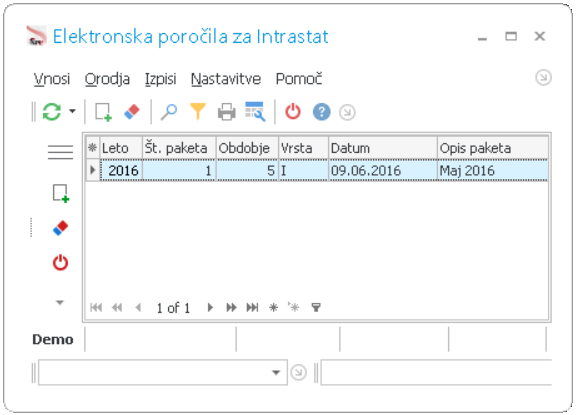The width and height of the screenshot is (576, 415).
Task: Click the bottom right empty input field
Action: pyautogui.click(x=436, y=372)
